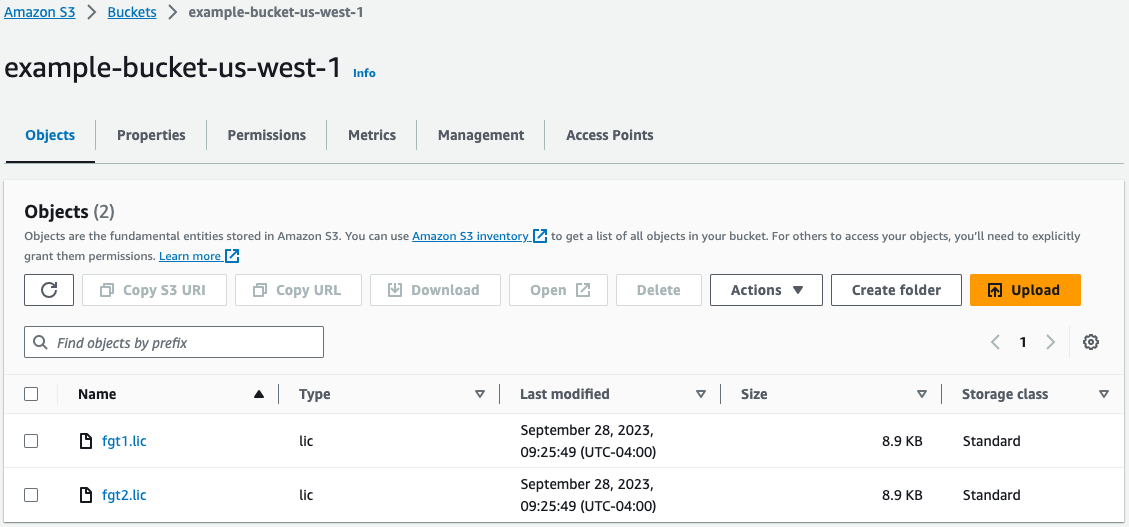Sort by Storage class column arrow
This screenshot has height=527, width=1129.
[x=1104, y=395]
